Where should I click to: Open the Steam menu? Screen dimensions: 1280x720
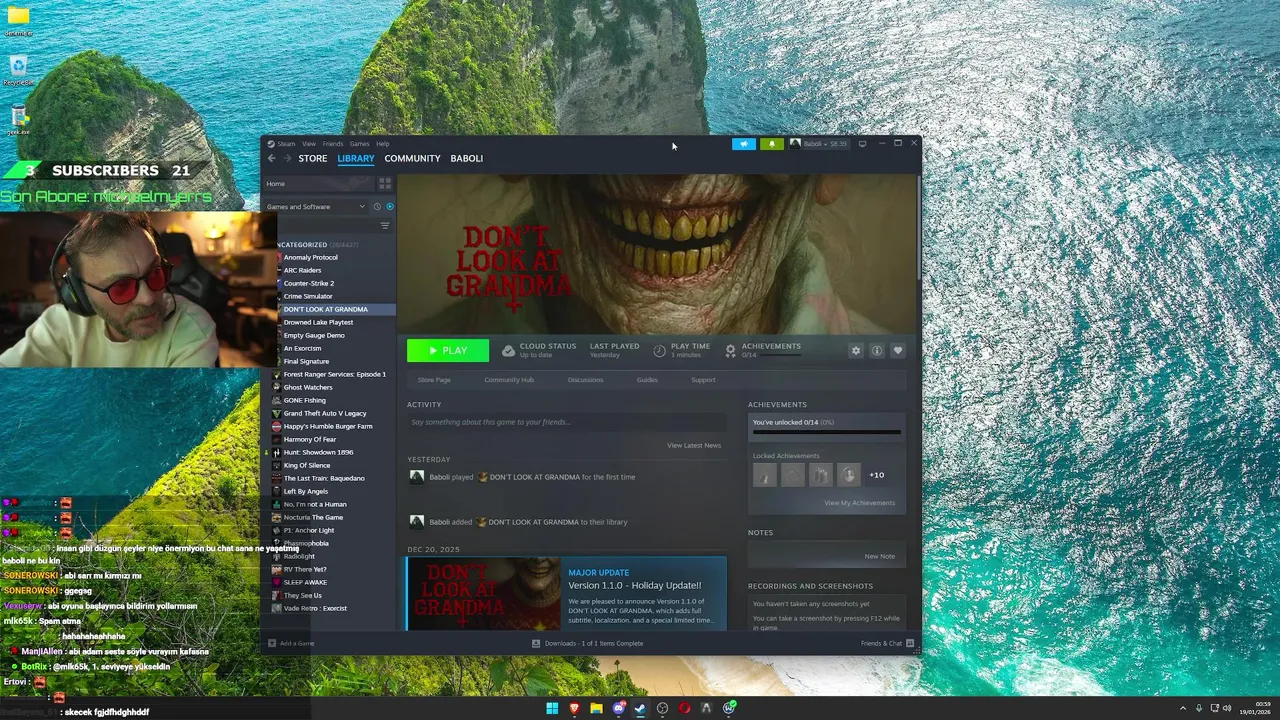(286, 144)
